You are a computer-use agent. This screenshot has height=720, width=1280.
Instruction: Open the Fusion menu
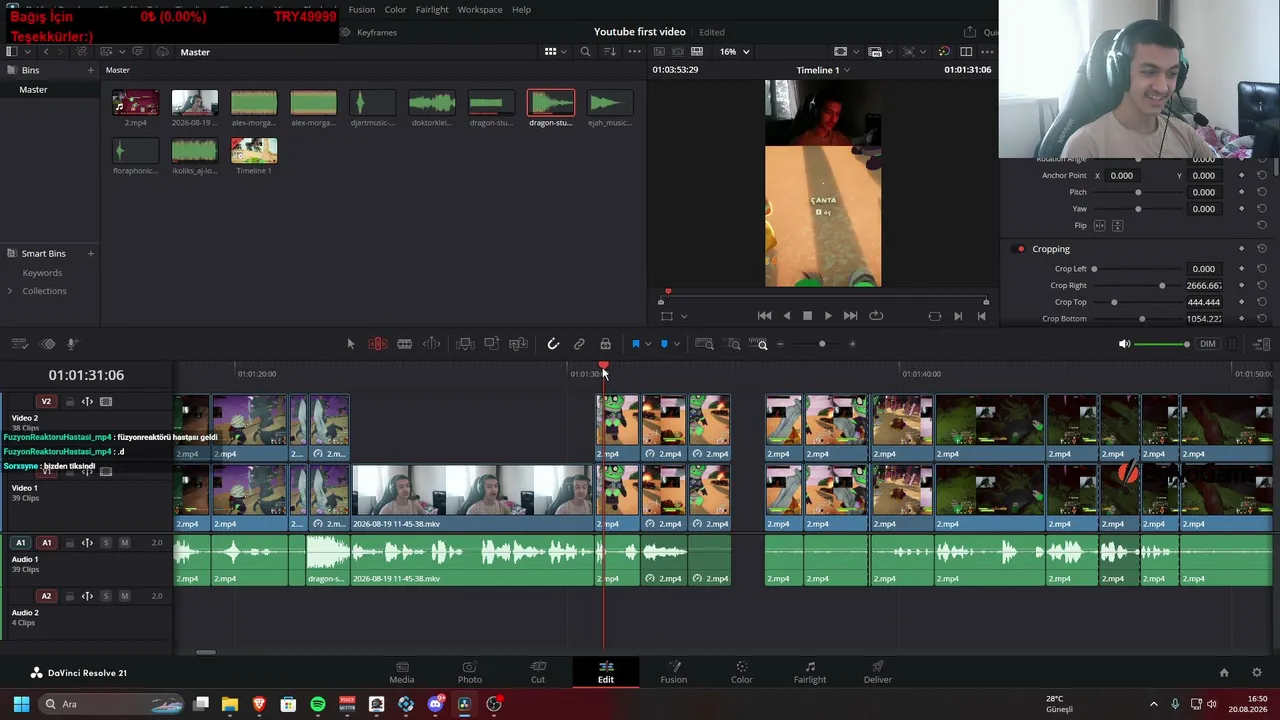tap(362, 9)
